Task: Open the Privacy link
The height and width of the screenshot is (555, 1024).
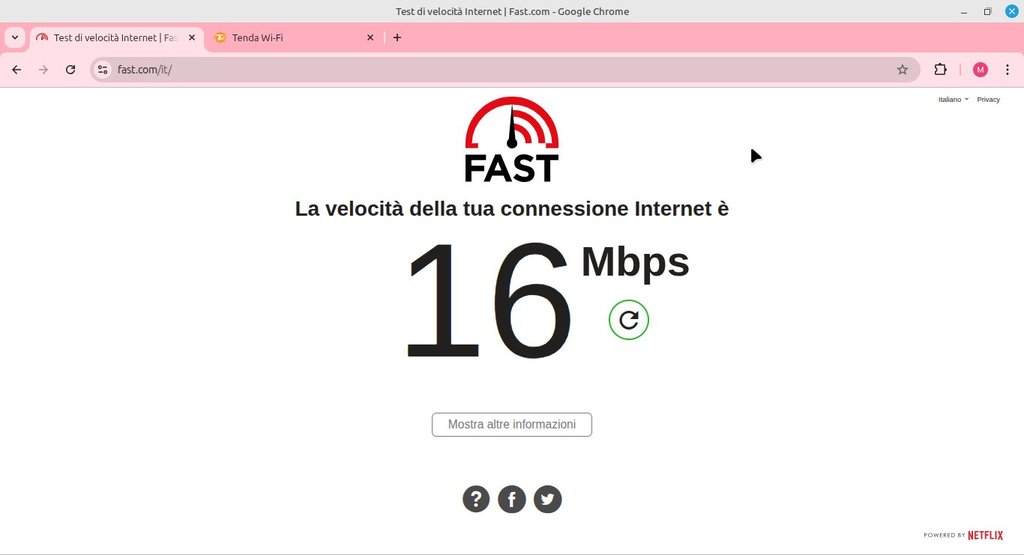Action: (988, 99)
